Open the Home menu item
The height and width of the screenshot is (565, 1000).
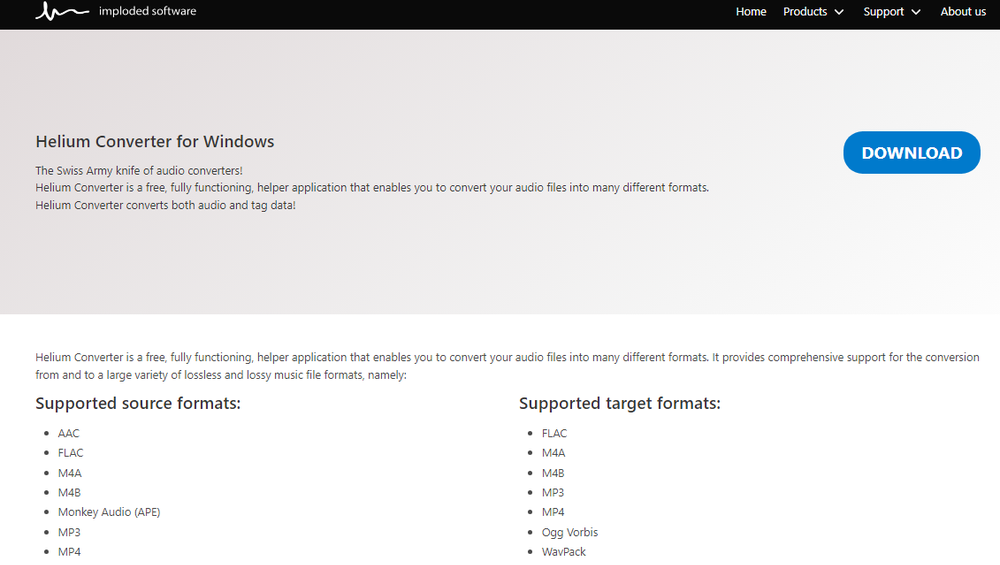(x=751, y=11)
